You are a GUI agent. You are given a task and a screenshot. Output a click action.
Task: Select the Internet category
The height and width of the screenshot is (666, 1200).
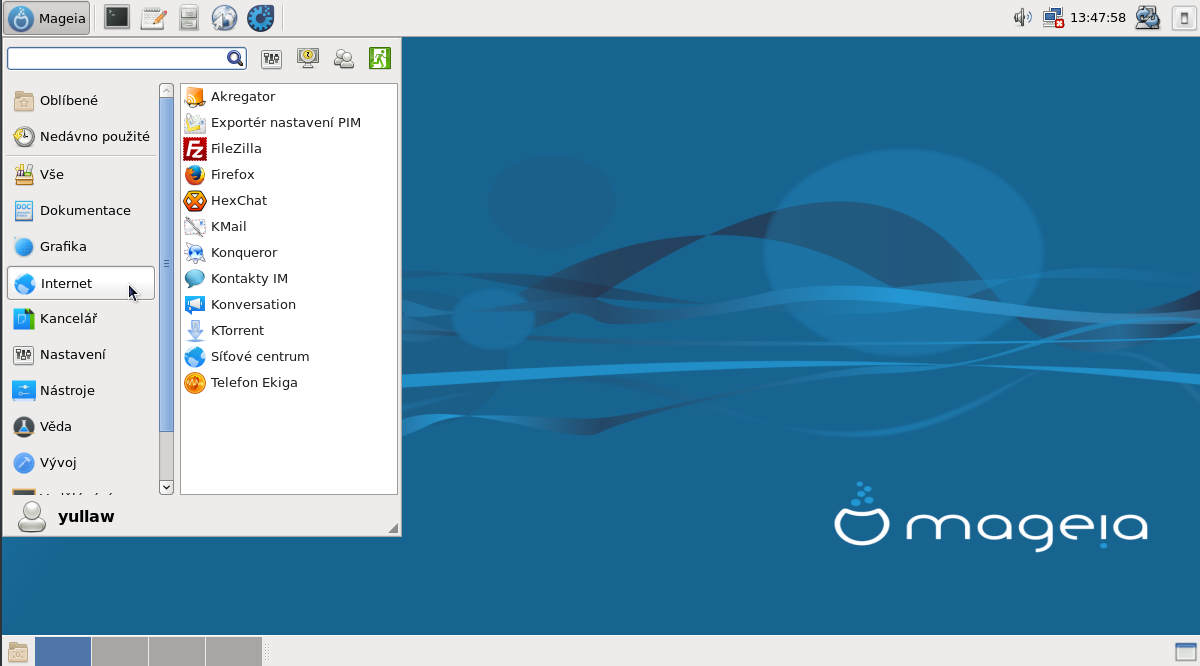click(81, 283)
